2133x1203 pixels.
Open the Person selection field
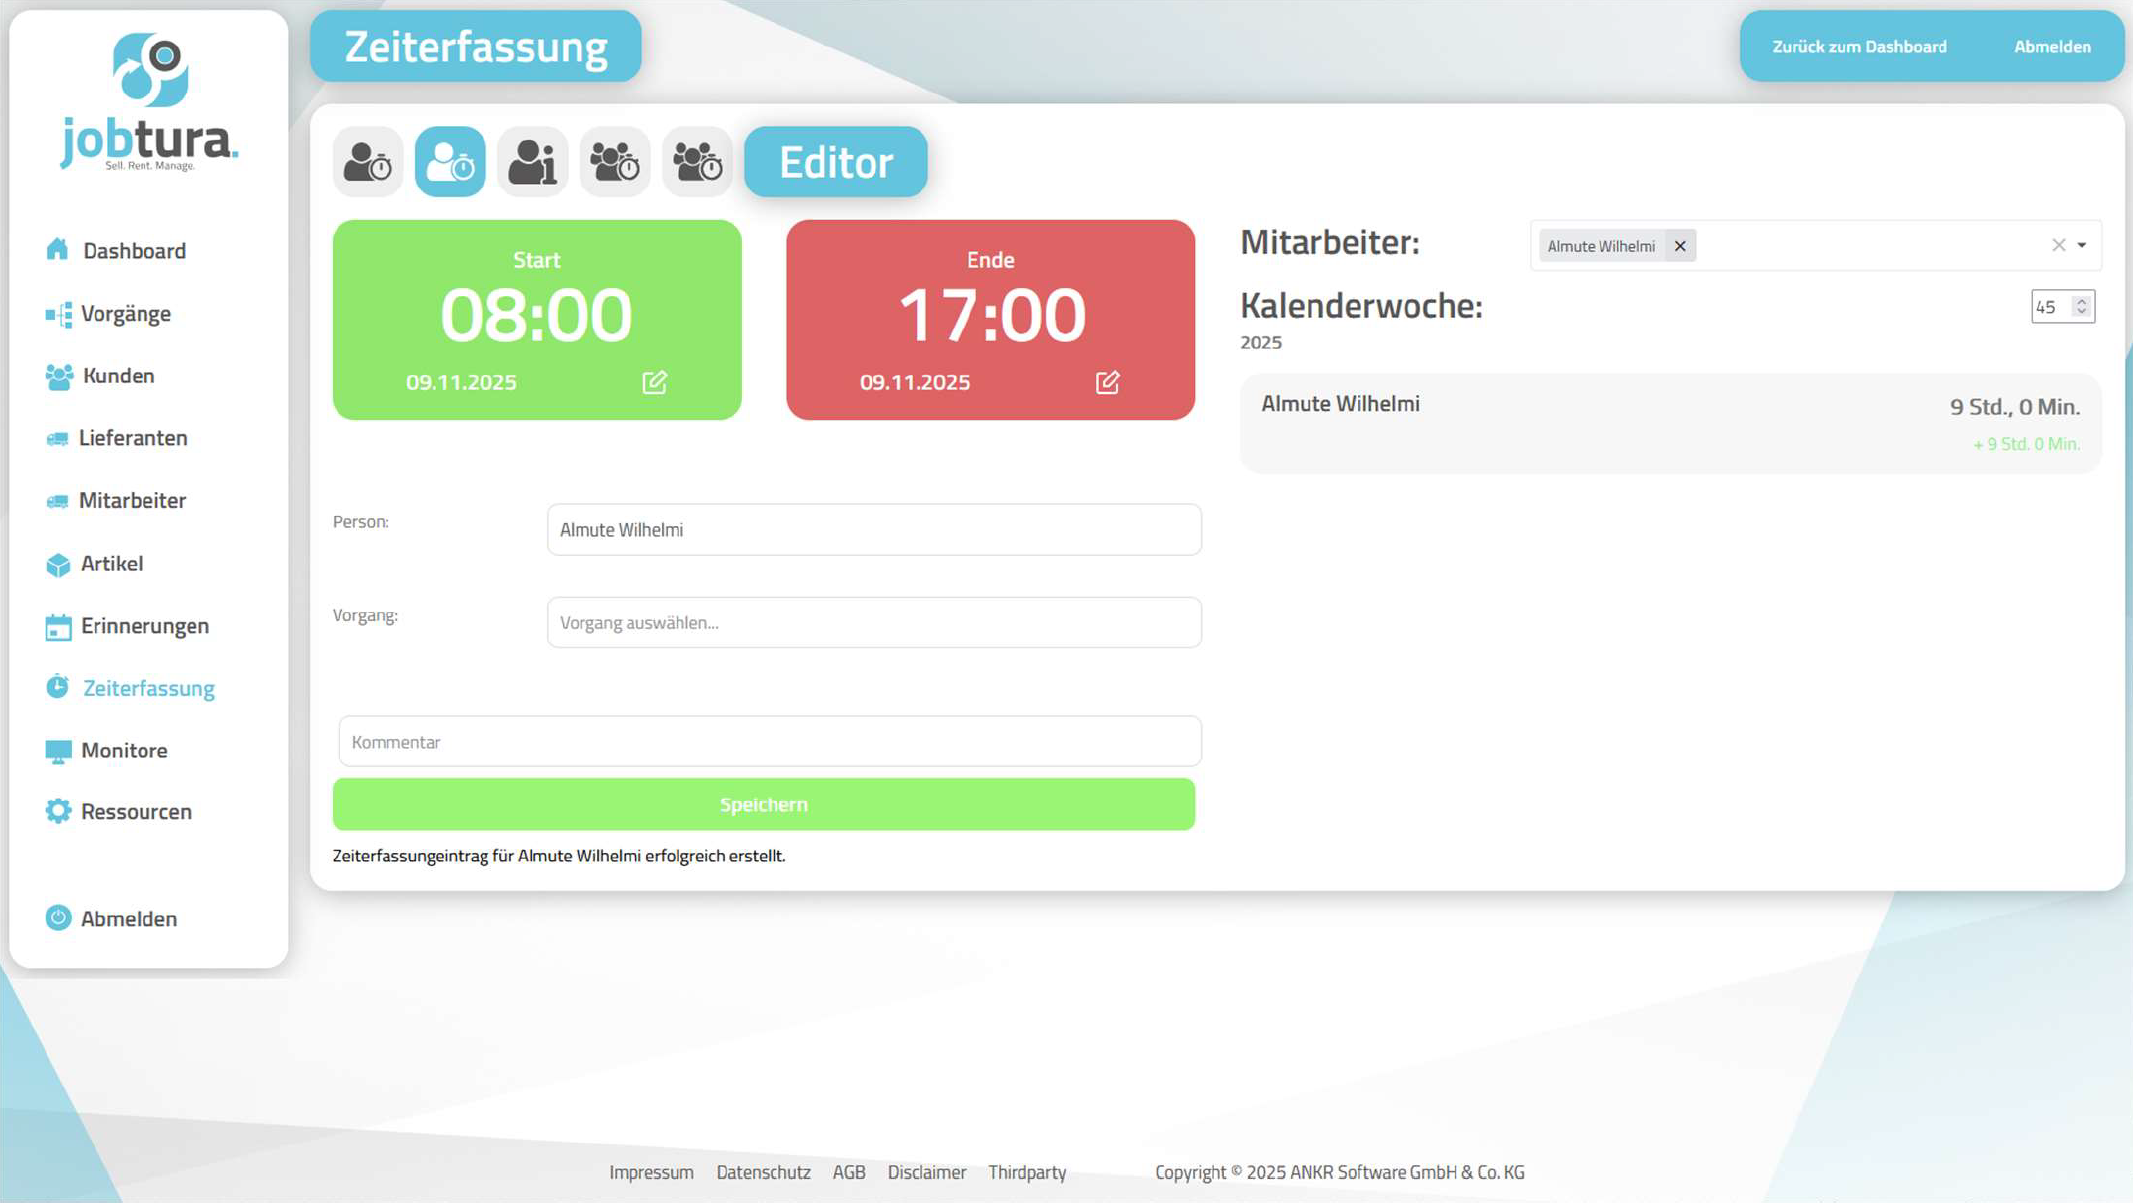[x=873, y=529]
